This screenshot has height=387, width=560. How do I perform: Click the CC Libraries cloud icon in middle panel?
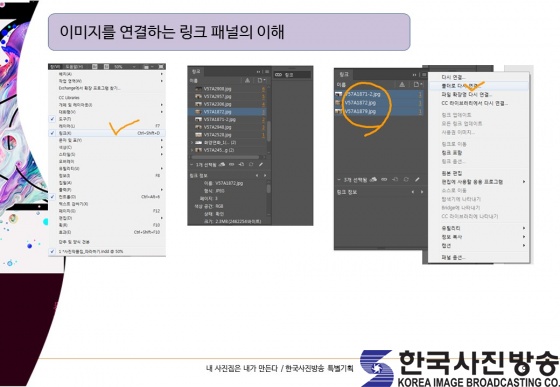click(x=222, y=165)
